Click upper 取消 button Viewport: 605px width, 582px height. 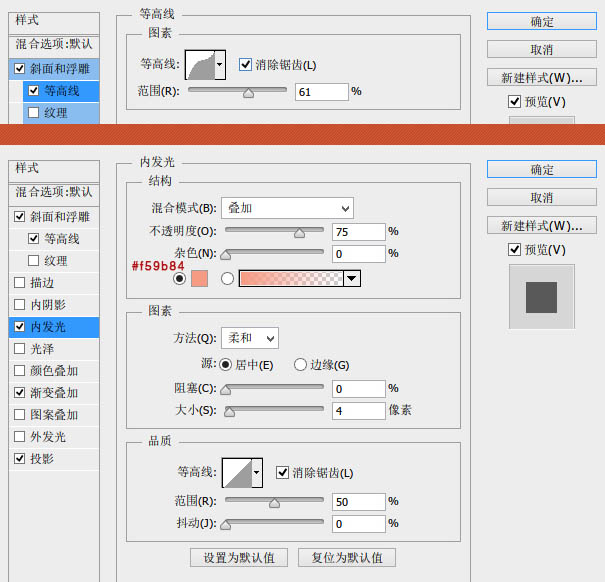[542, 49]
